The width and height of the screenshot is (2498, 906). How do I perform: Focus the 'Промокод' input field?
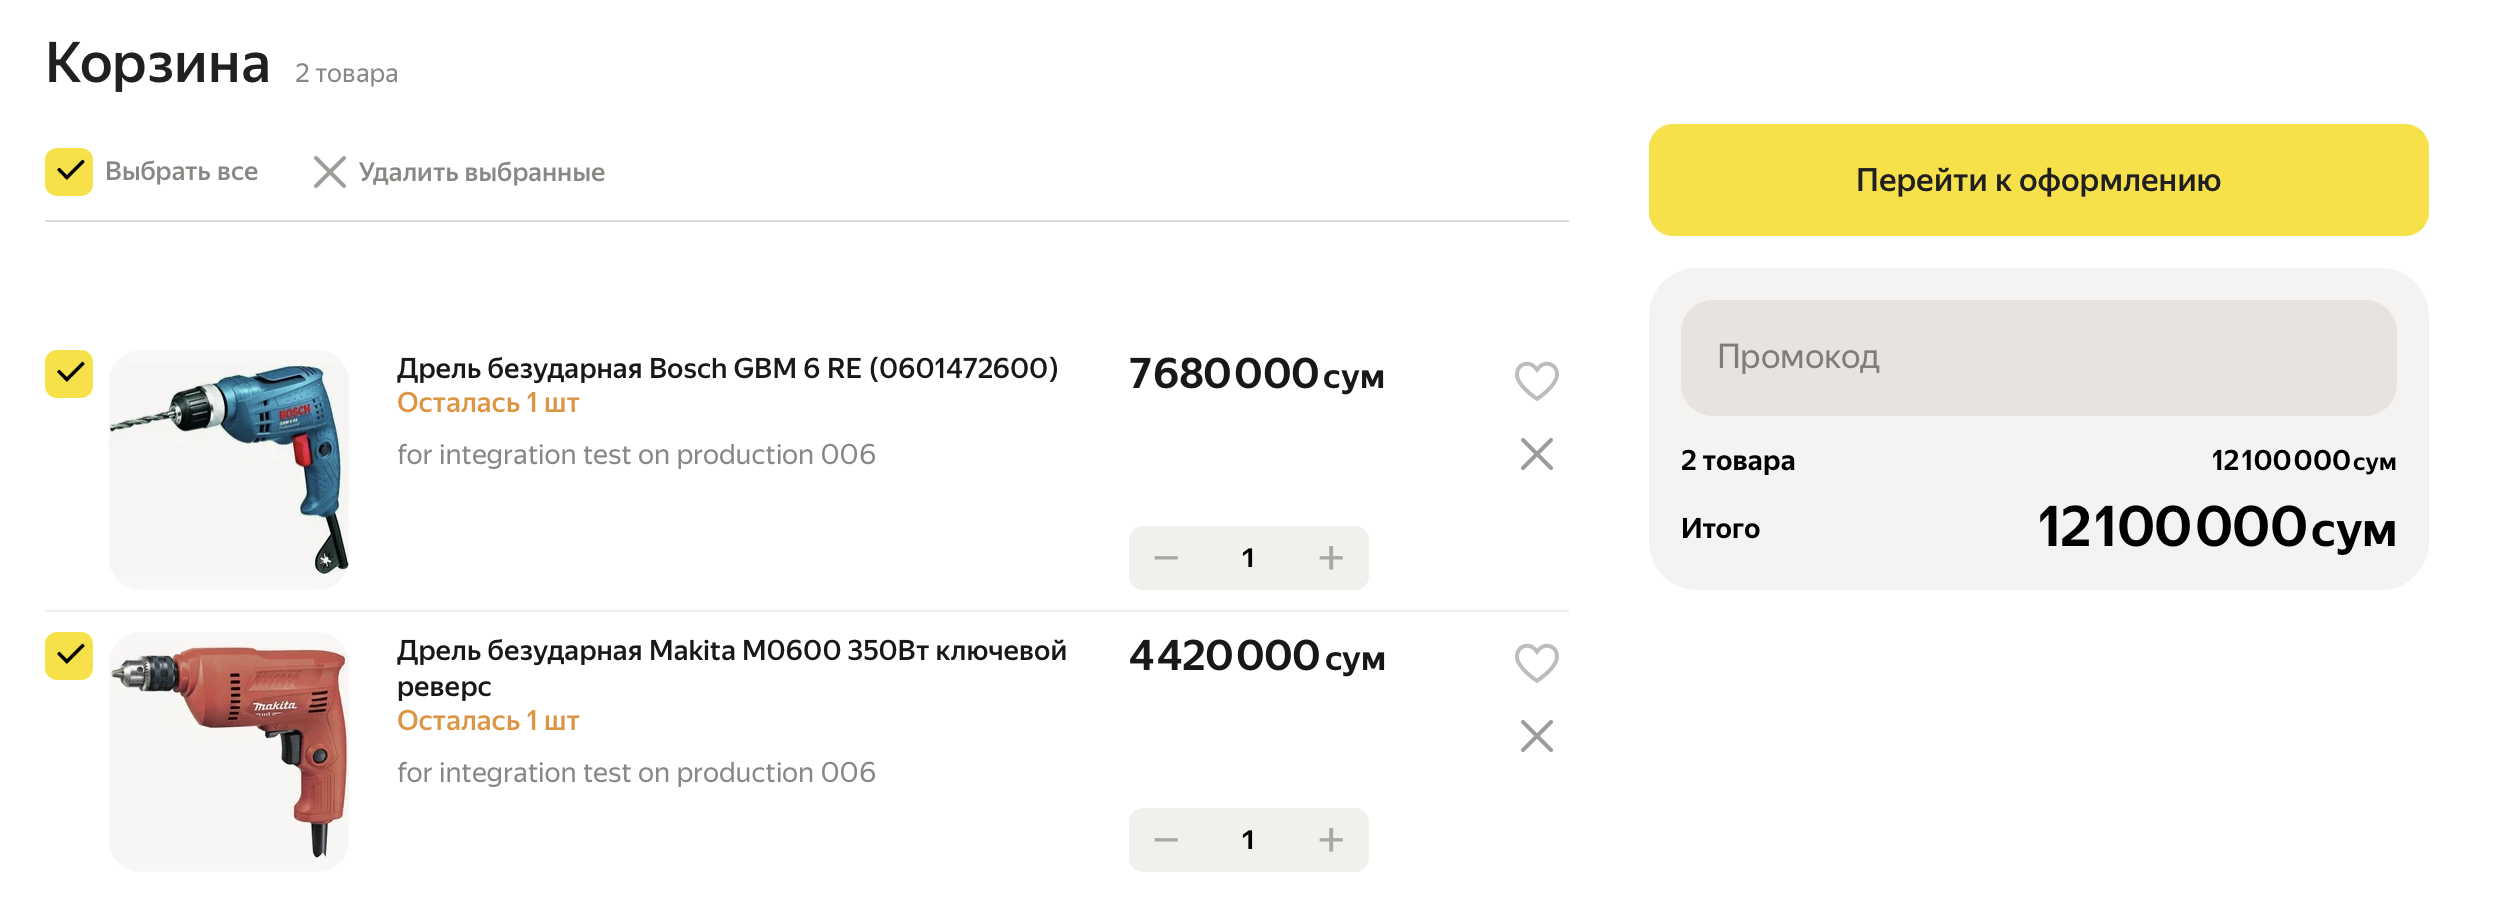coord(2038,358)
